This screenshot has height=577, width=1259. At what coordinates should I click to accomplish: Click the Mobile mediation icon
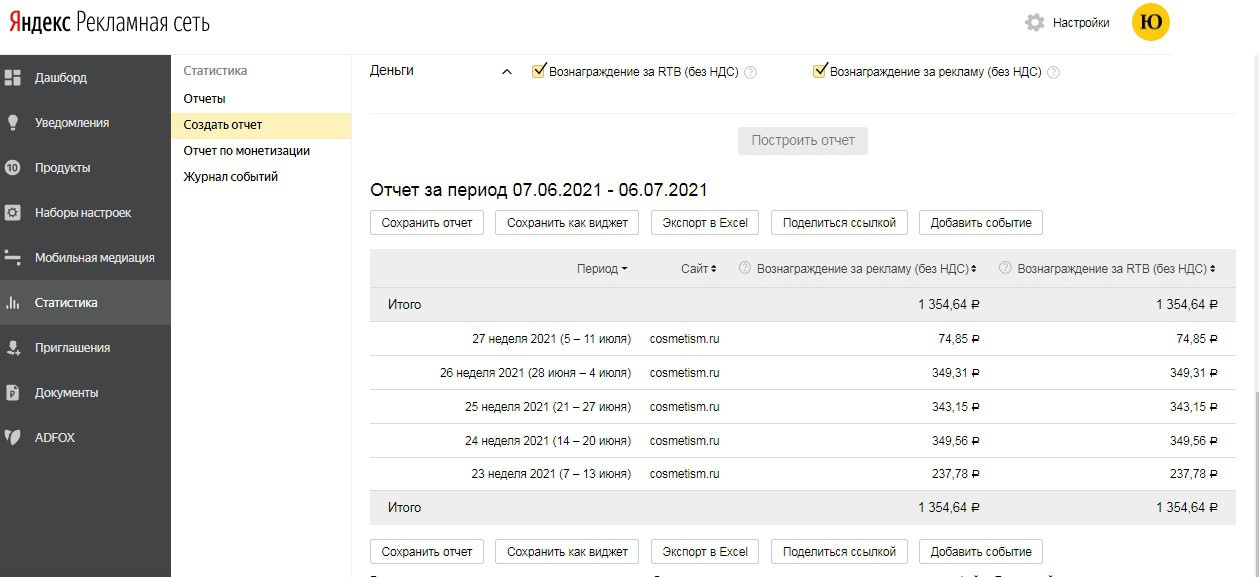click(13, 257)
